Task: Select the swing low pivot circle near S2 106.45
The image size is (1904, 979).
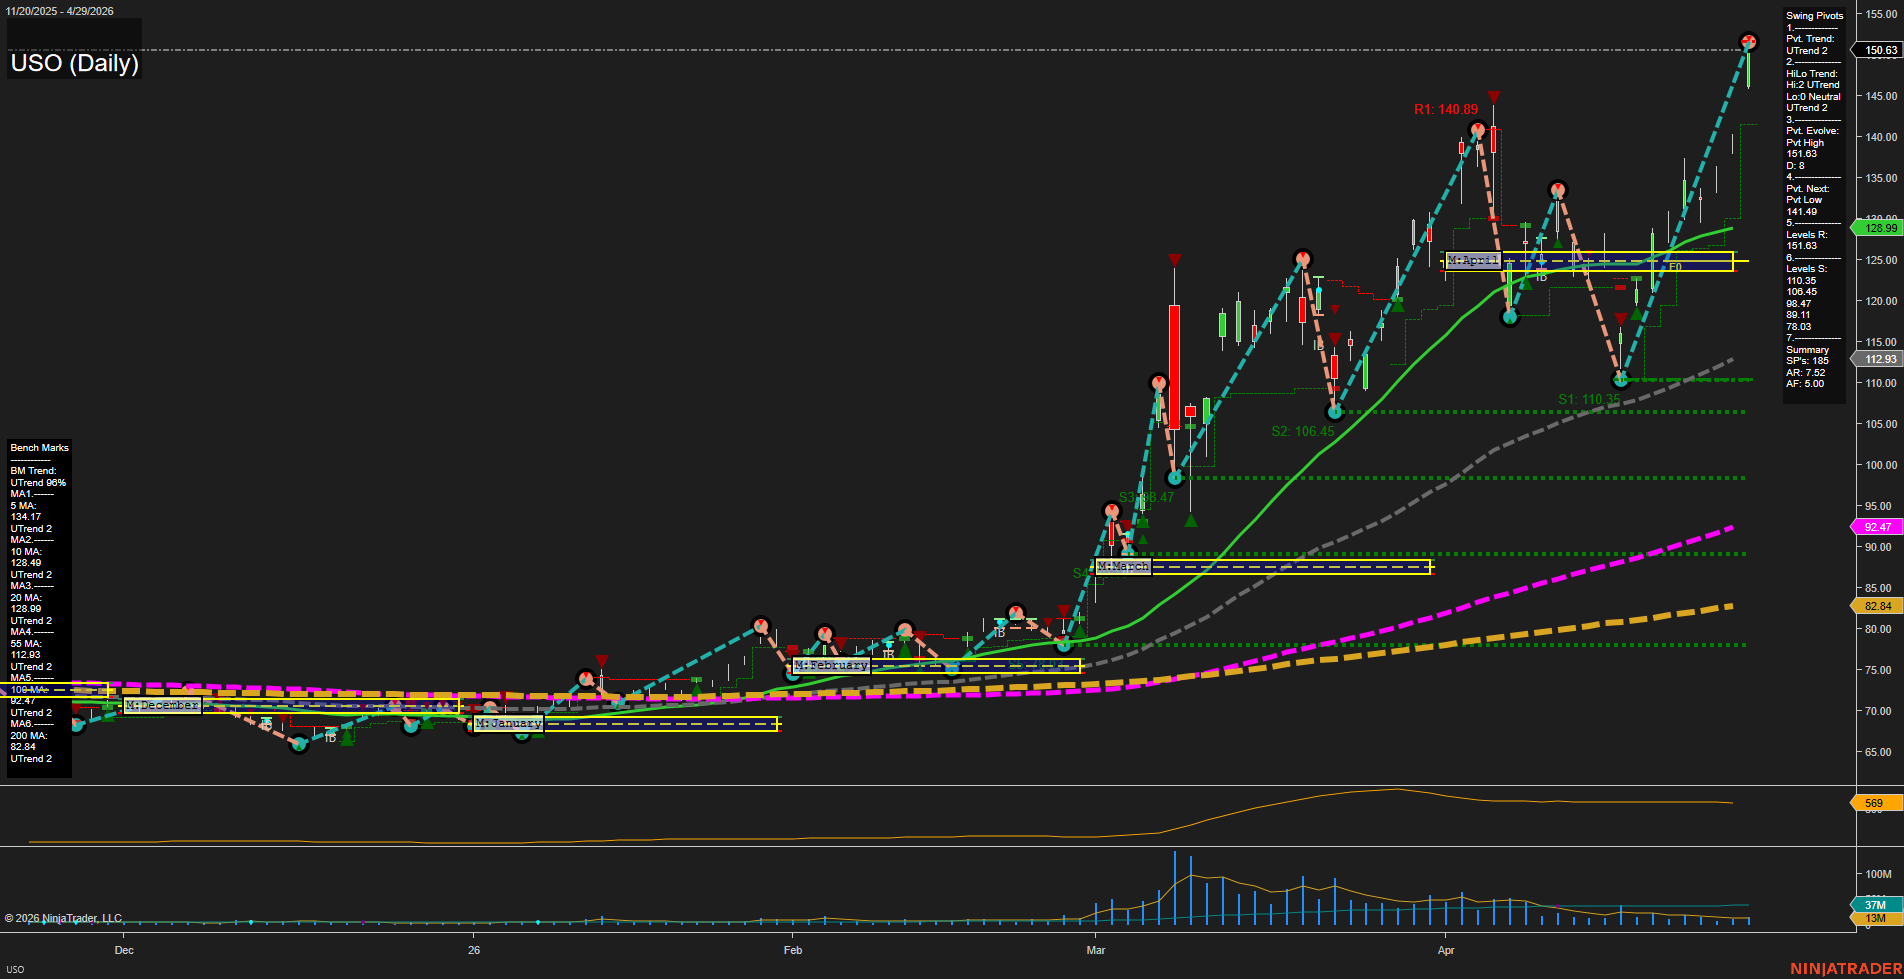Action: coord(1333,412)
